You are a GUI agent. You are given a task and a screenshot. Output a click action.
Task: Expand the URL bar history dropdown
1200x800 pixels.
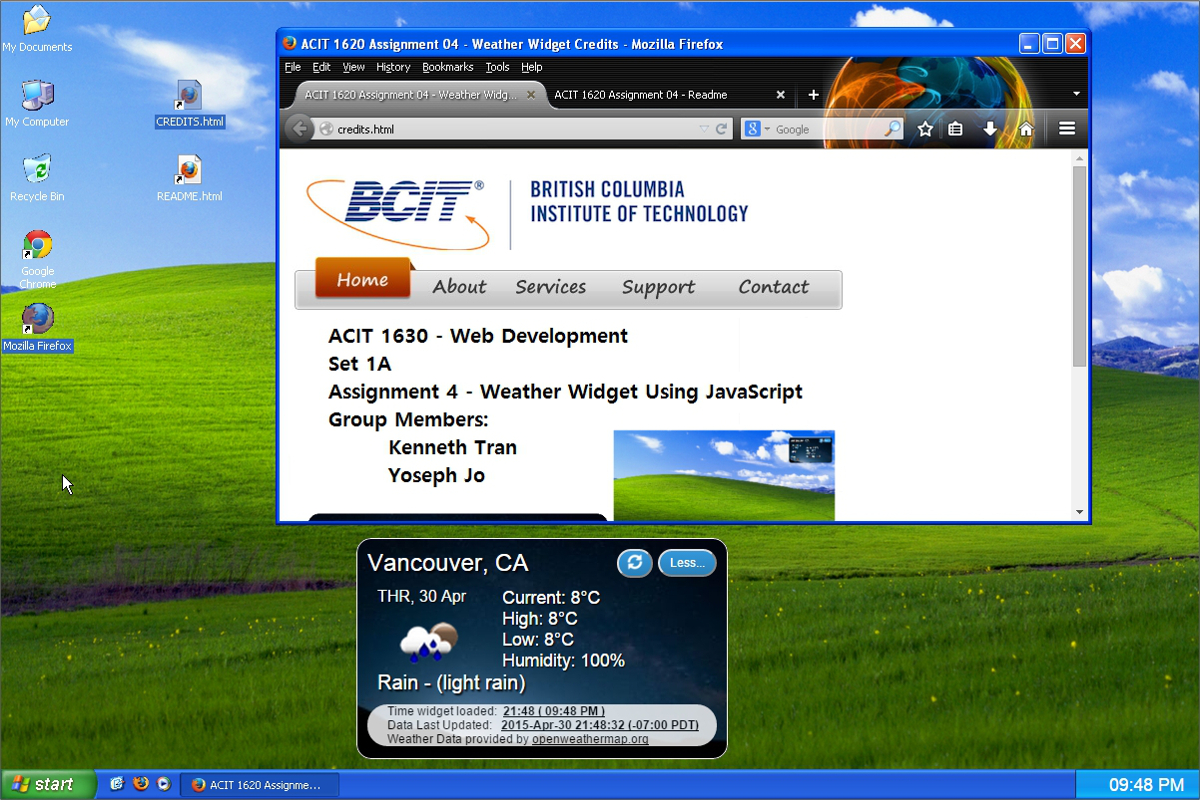click(x=704, y=129)
